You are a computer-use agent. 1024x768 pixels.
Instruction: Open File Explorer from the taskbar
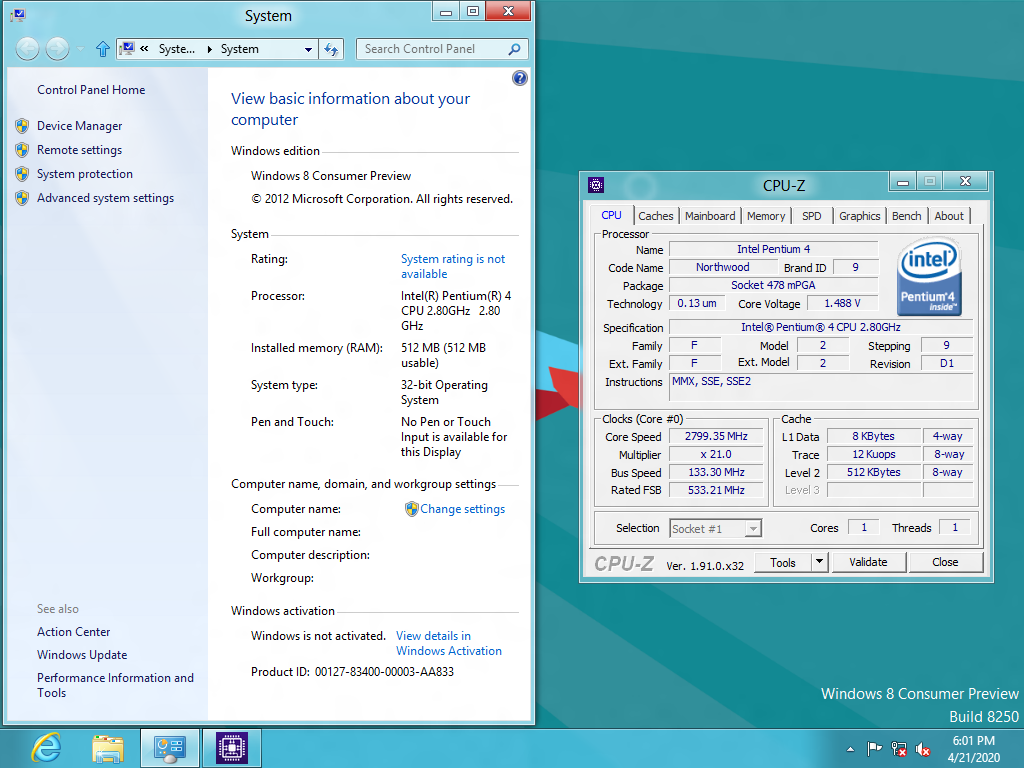coord(108,748)
